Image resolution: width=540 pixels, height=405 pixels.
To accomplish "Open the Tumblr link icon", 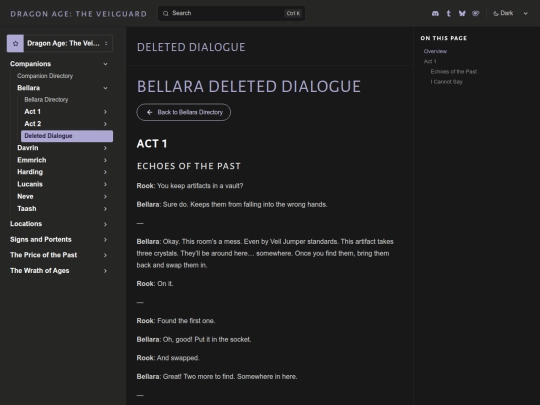I will pos(448,13).
